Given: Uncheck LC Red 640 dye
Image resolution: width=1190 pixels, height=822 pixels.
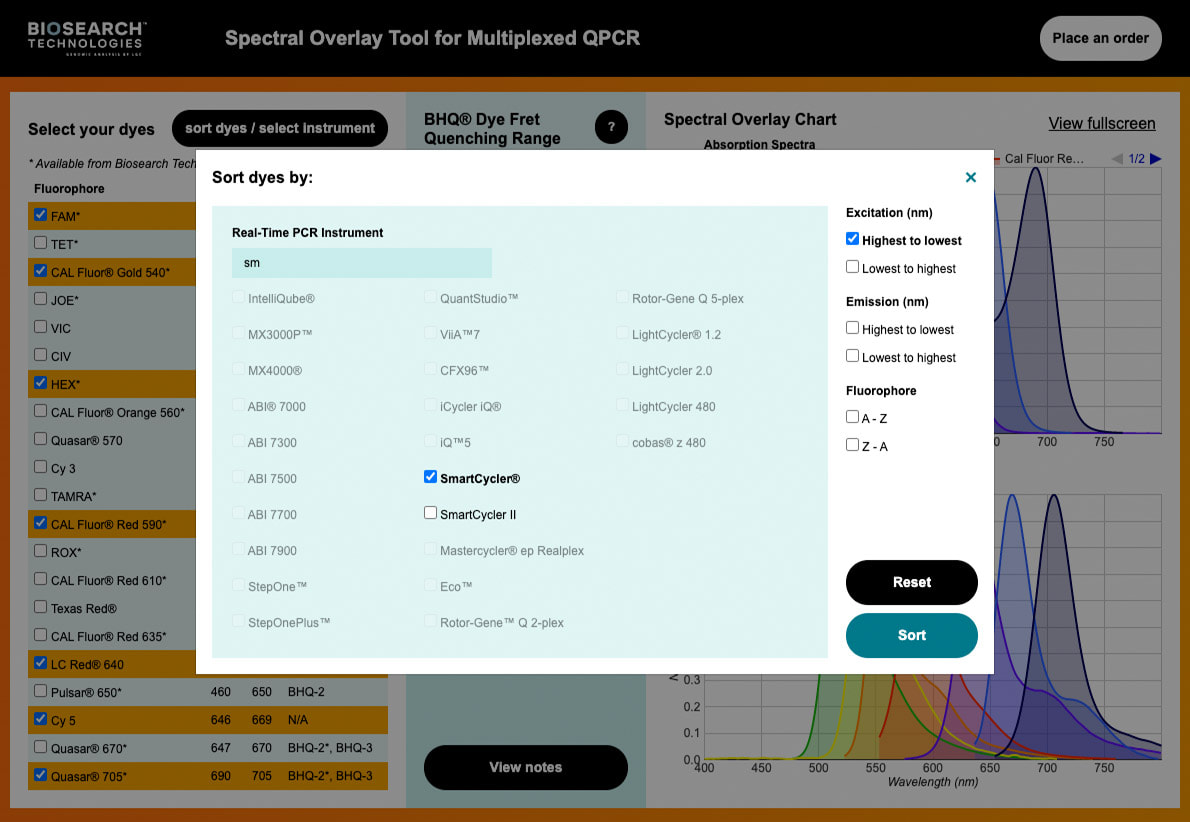Looking at the screenshot, I should 40,663.
